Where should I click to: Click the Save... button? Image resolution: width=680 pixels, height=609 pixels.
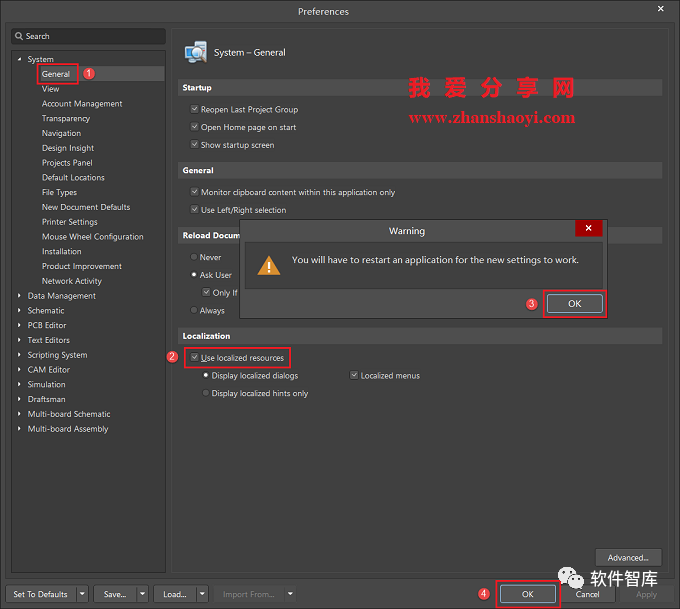115,594
